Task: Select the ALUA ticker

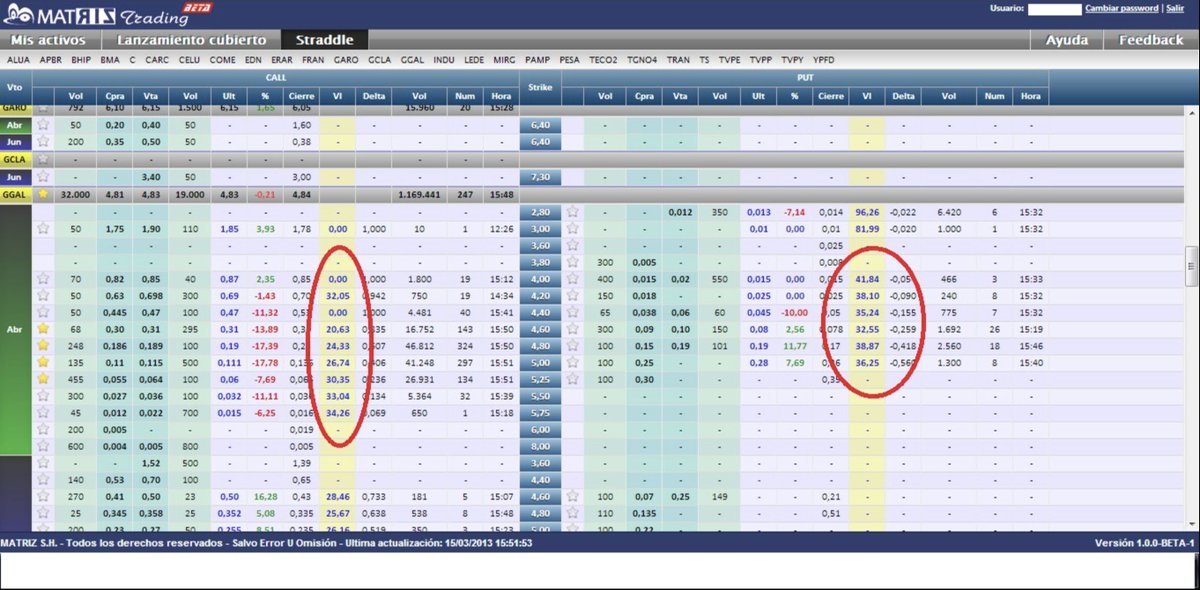Action: pyautogui.click(x=18, y=60)
